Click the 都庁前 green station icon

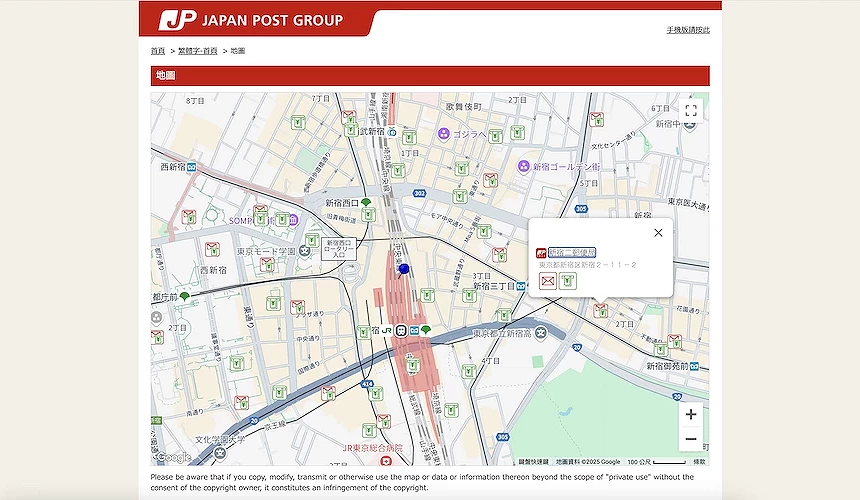184,297
